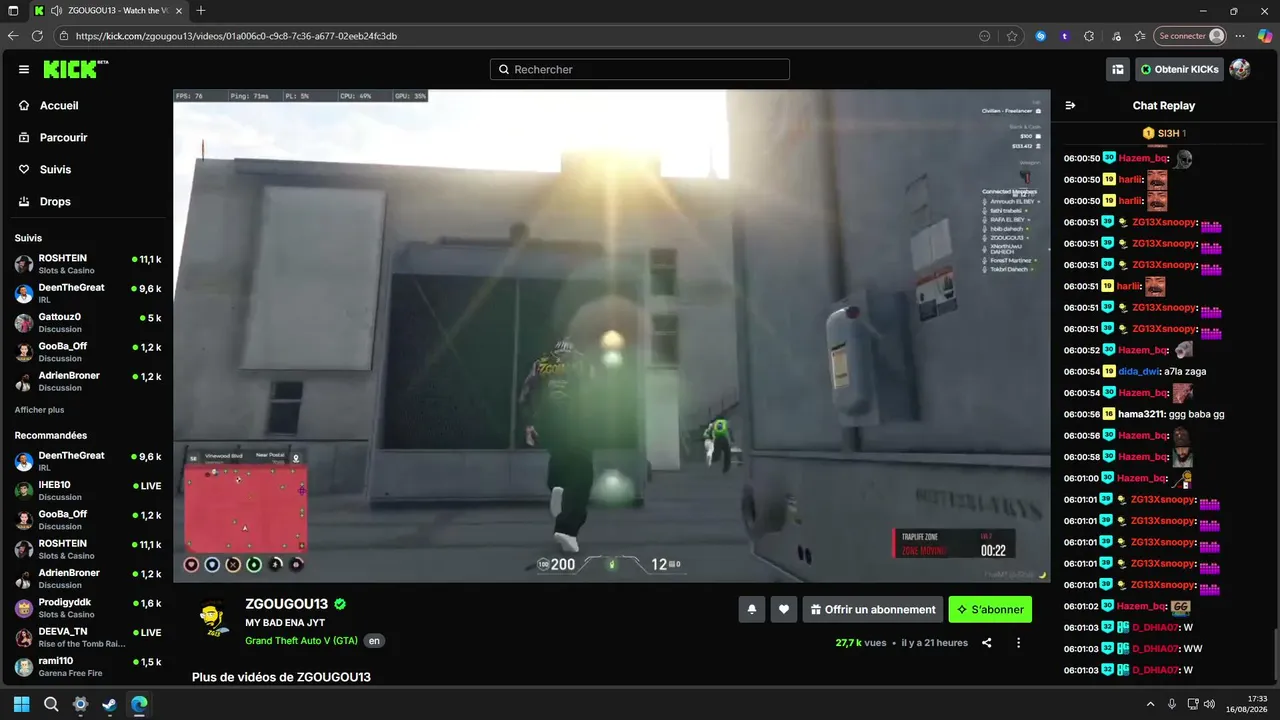1280x720 pixels.
Task: Click the Obtenir KICKs button
Action: (x=1179, y=69)
